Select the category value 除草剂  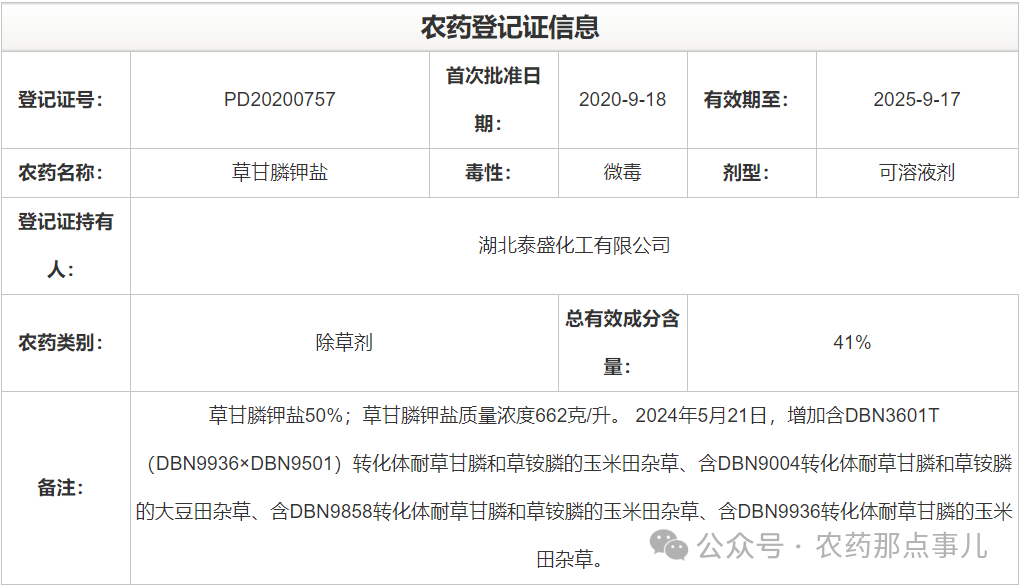pos(344,342)
